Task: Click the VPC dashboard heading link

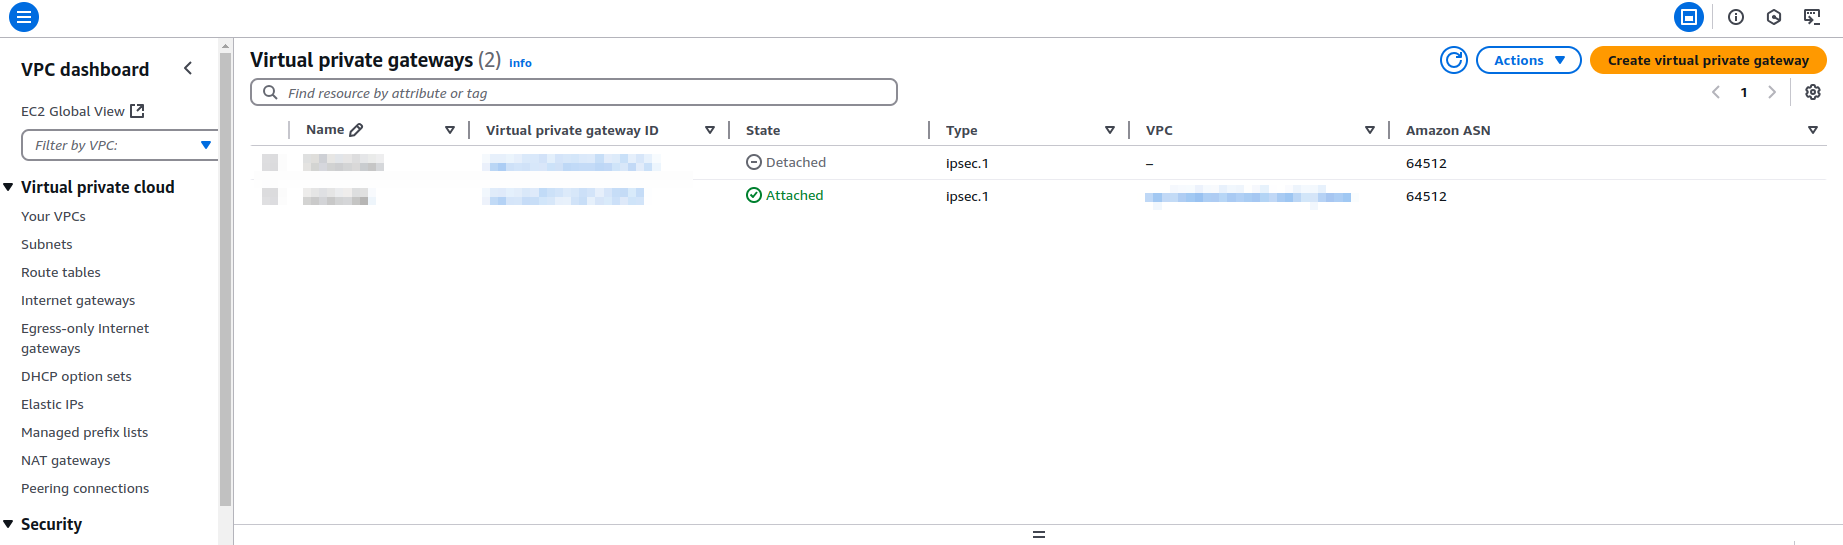Action: point(85,69)
